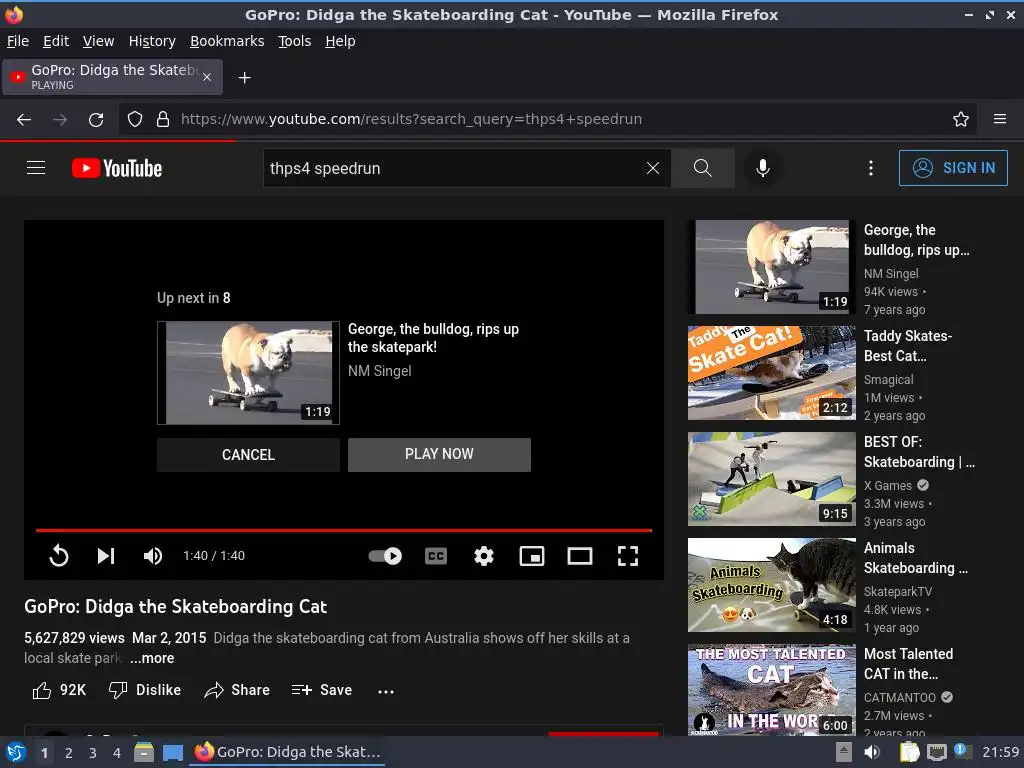Image resolution: width=1024 pixels, height=768 pixels.
Task: Select the Firefox GoPro taskbar window entry
Action: [287, 752]
